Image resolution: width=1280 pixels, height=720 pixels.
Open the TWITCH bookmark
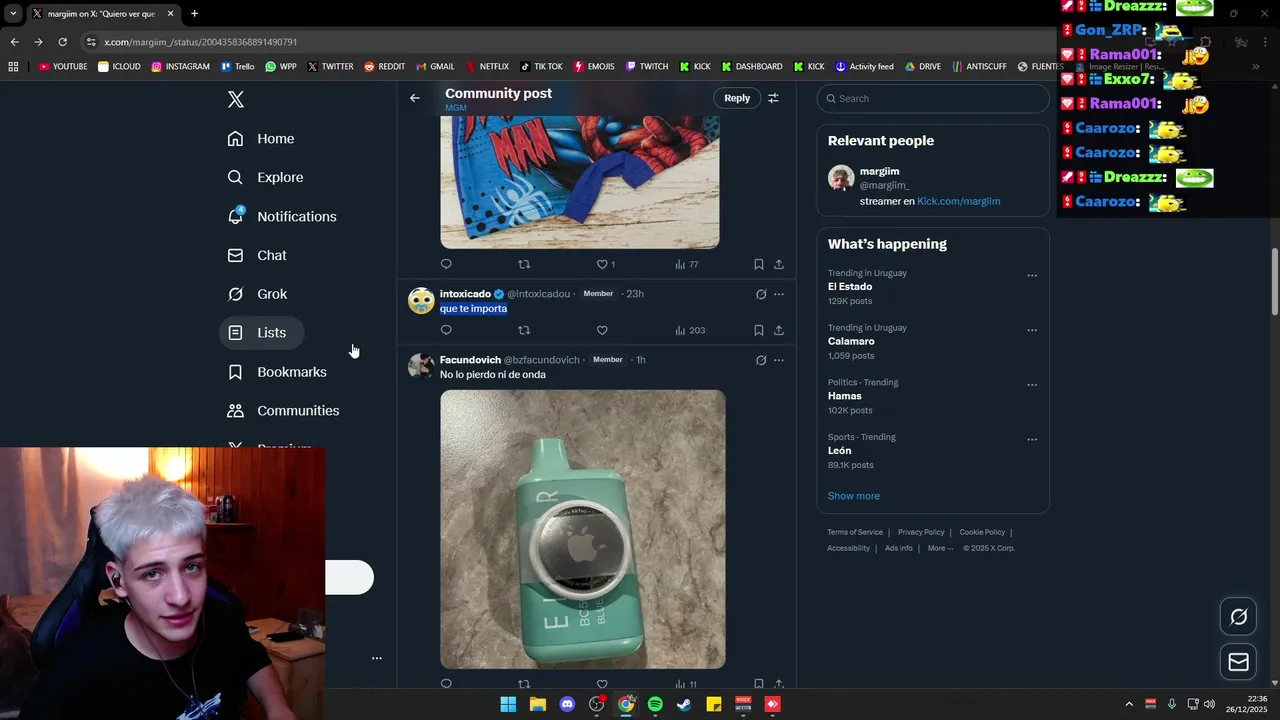pyautogui.click(x=647, y=67)
